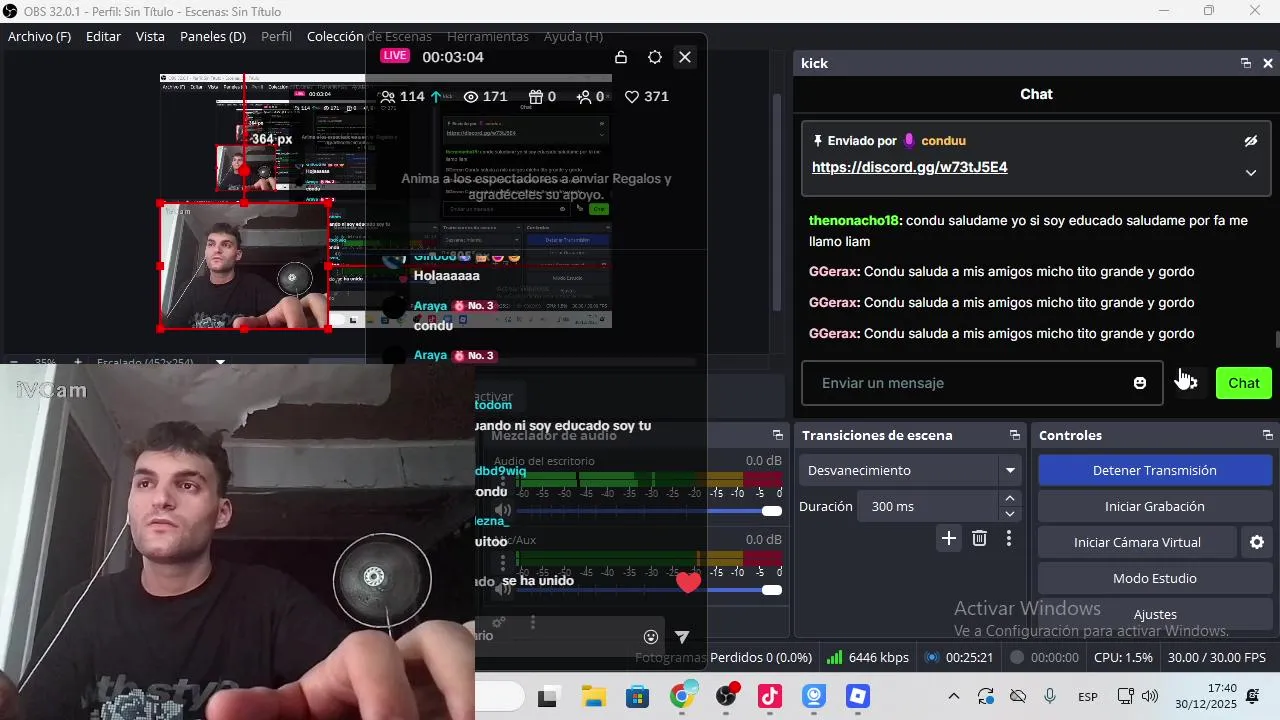Click the 6446 kbps bitrate status

867,658
